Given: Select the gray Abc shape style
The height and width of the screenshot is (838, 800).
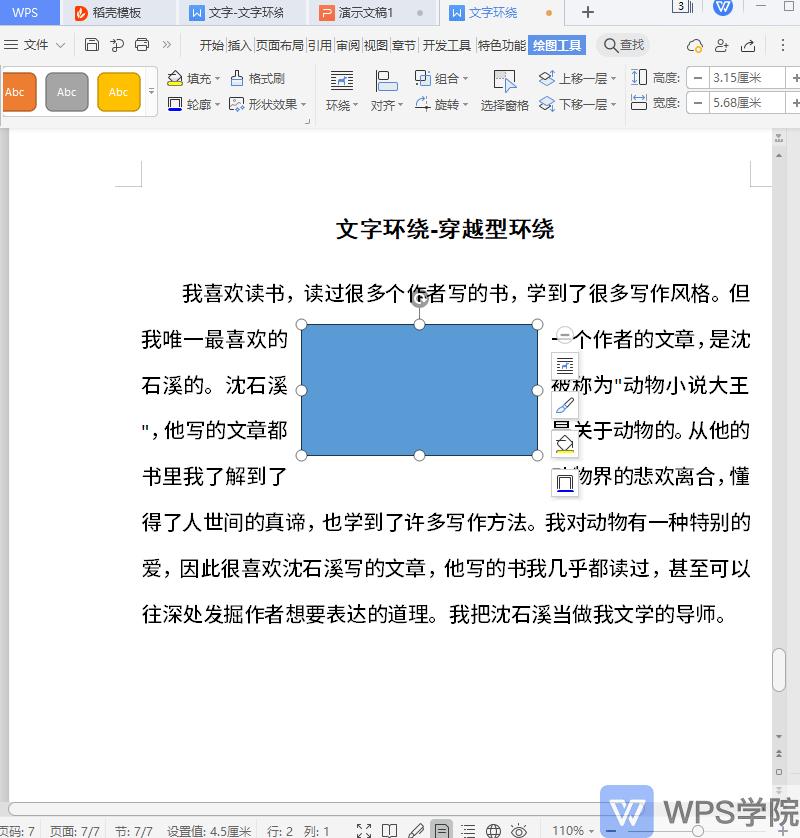Looking at the screenshot, I should coord(67,91).
